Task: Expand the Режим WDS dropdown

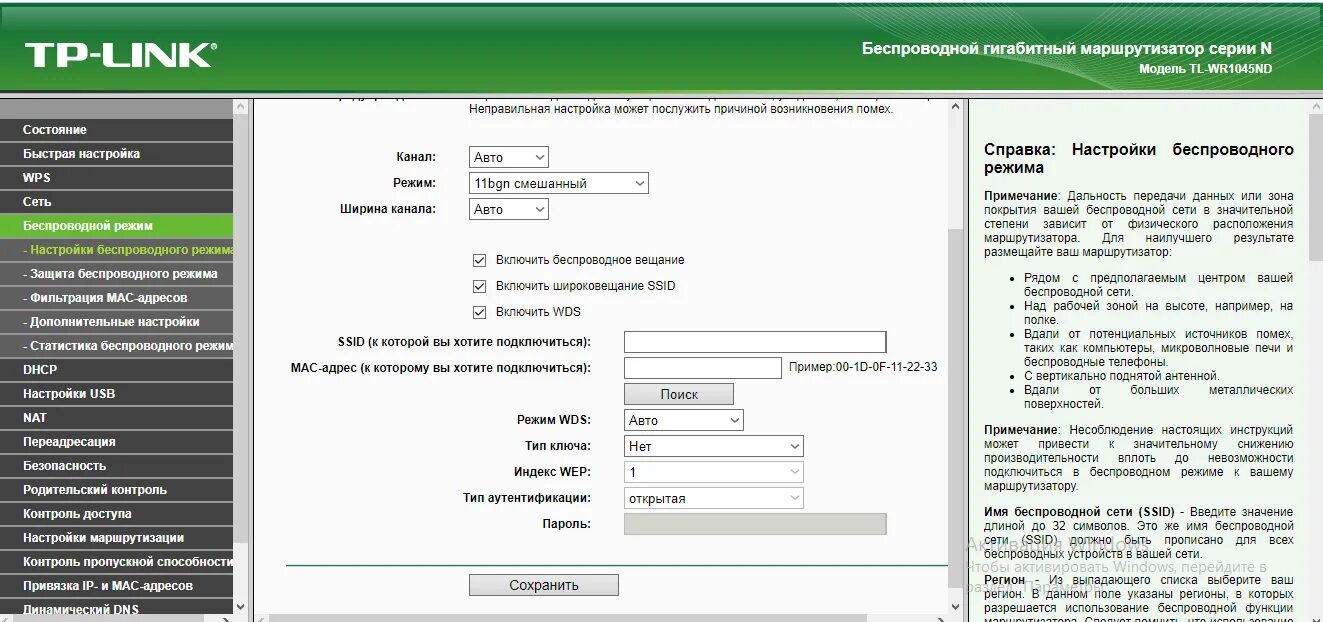Action: coord(684,420)
